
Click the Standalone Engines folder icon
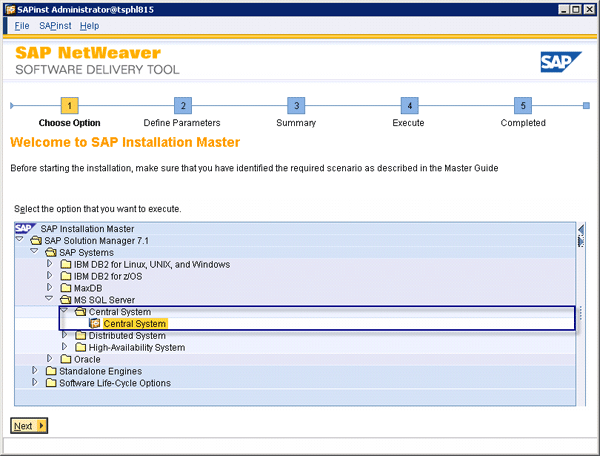click(50, 372)
